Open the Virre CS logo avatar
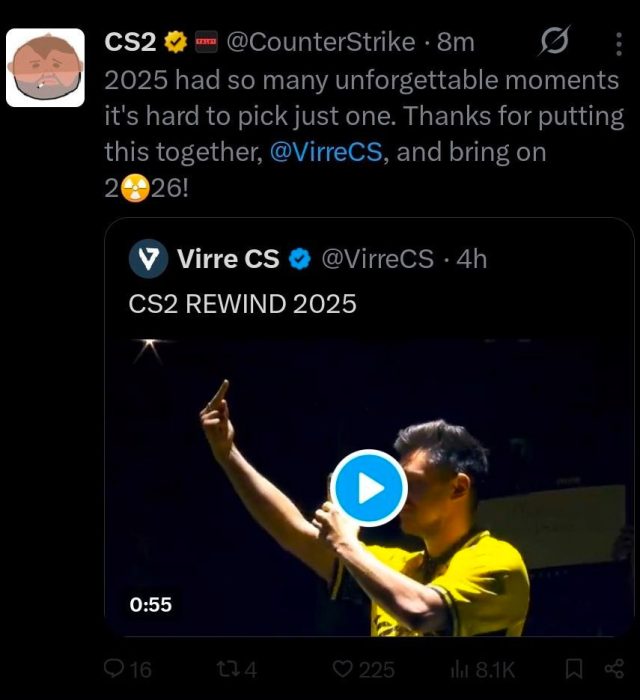640x700 pixels. (x=148, y=259)
